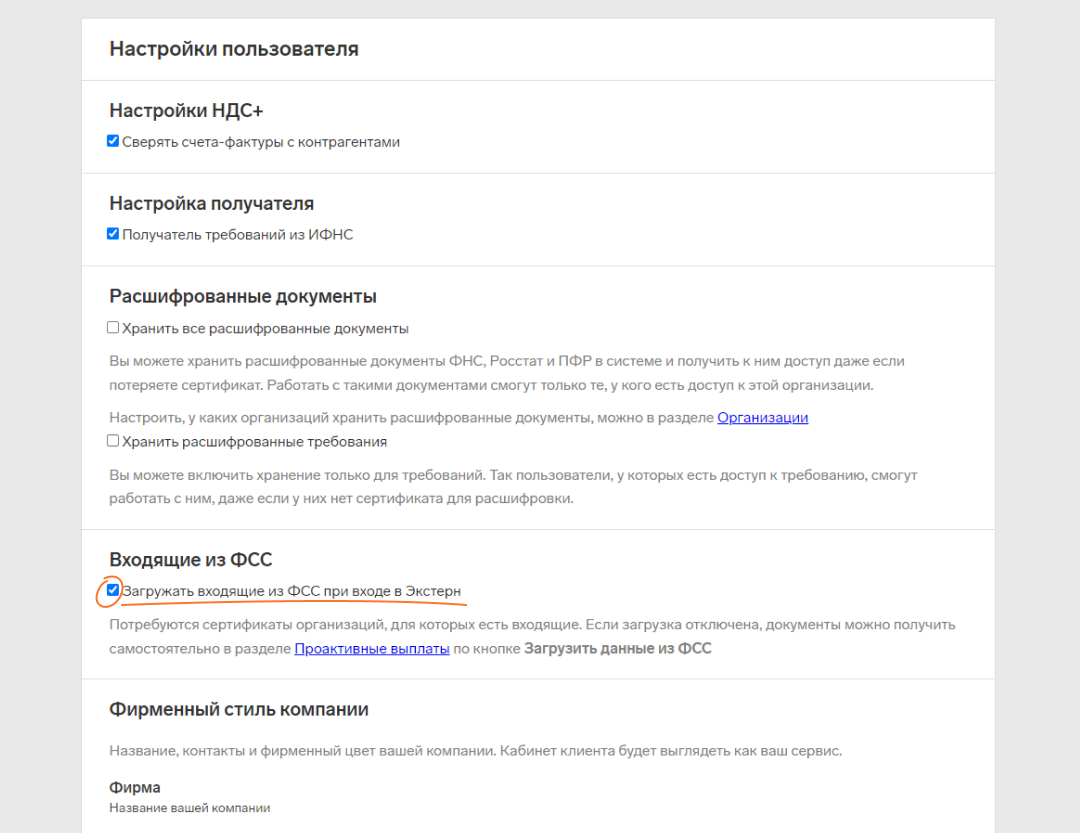1080x833 pixels.
Task: Click the Настройки НДС+ section heading
Action: click(x=186, y=111)
